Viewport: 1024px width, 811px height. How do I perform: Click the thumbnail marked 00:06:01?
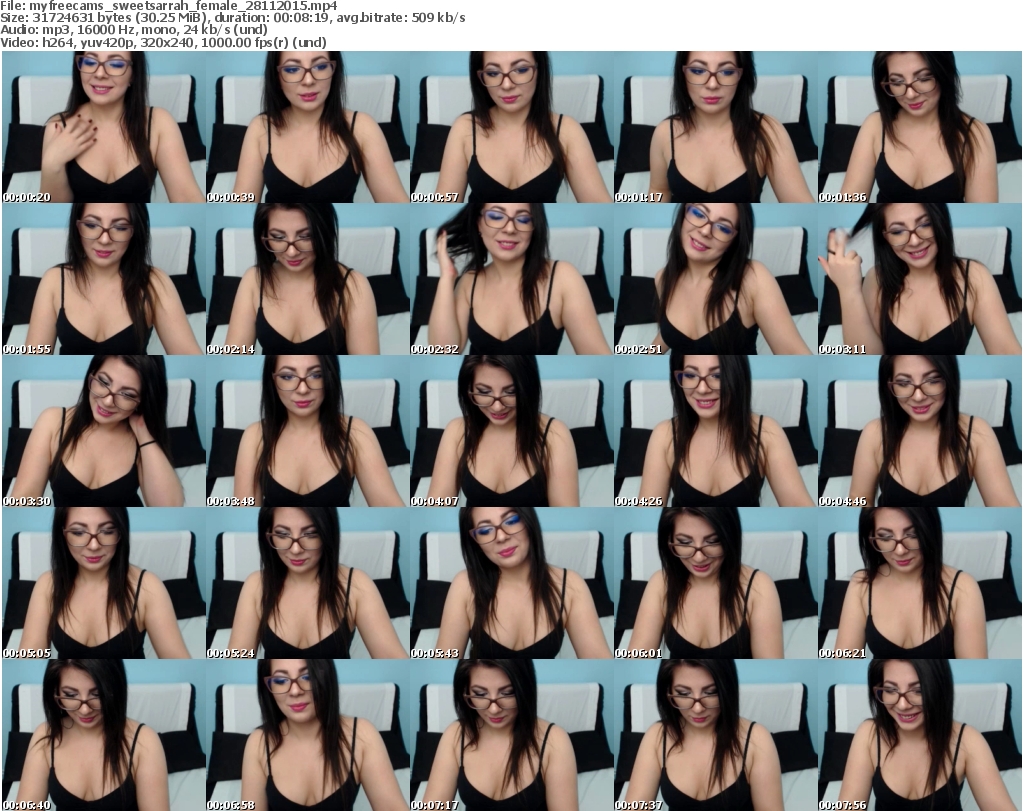pyautogui.click(x=715, y=583)
